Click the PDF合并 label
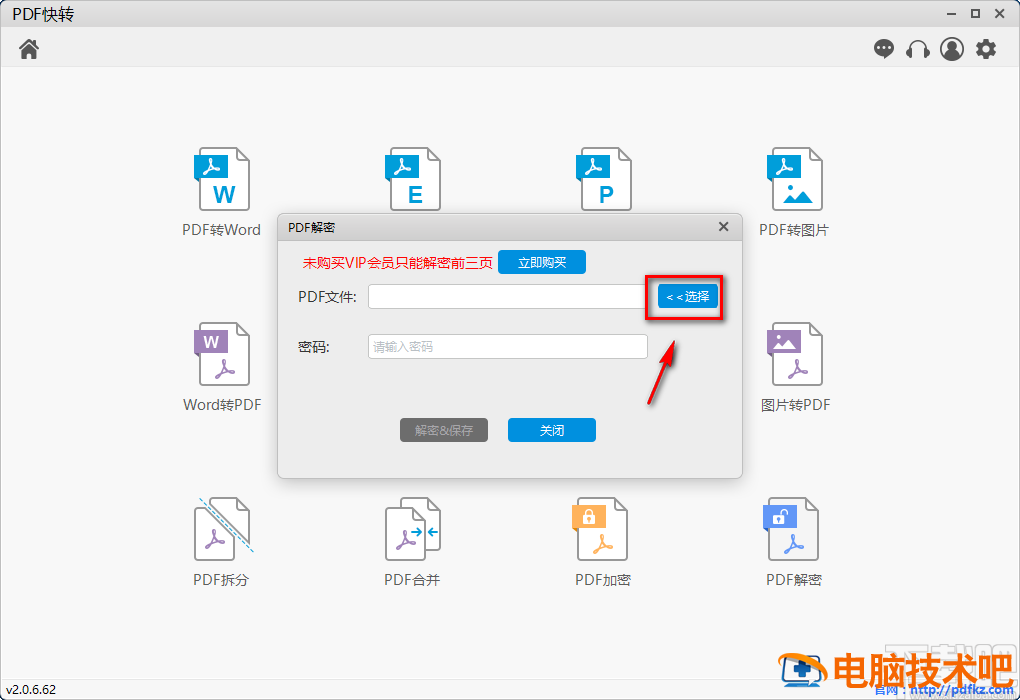Viewport: 1020px width, 700px height. (x=412, y=580)
